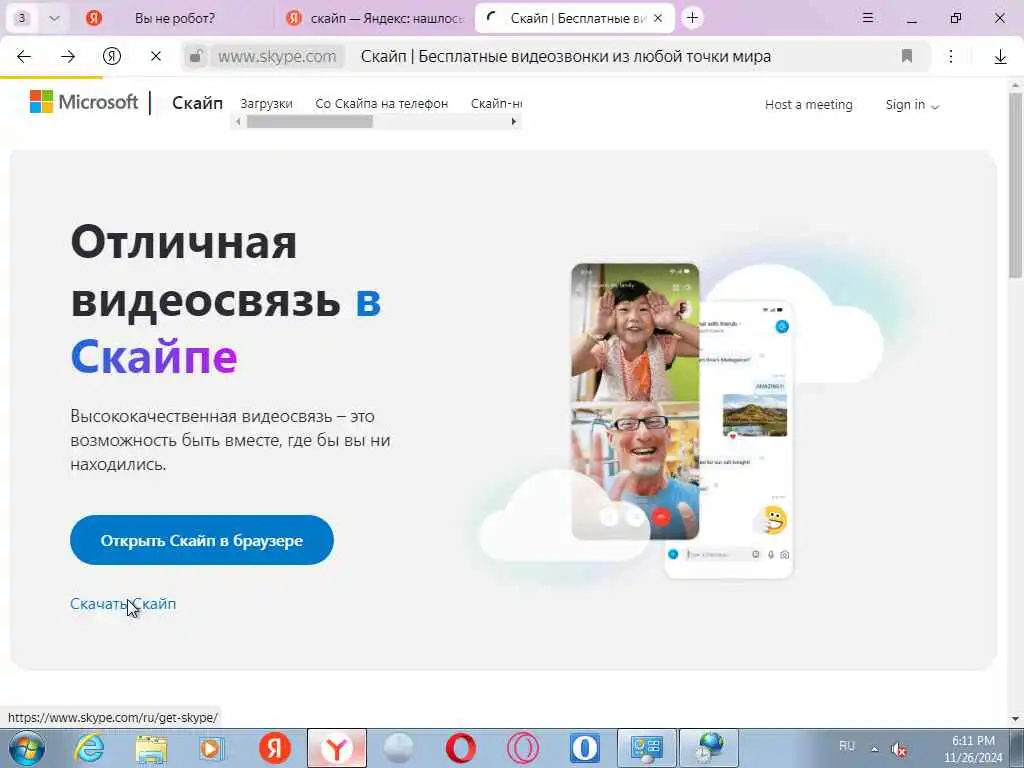Open the Скайп brand link in header
The image size is (1024, 768).
point(197,103)
